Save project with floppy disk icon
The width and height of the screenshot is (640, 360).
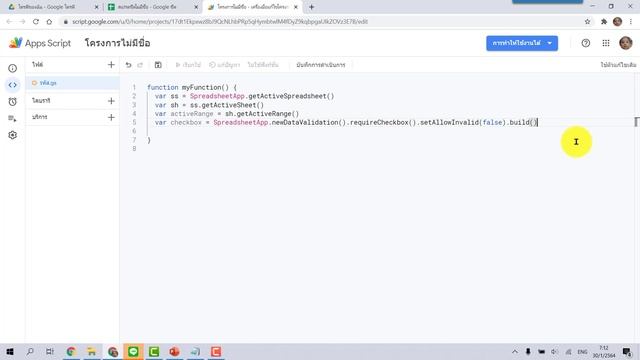click(x=158, y=65)
